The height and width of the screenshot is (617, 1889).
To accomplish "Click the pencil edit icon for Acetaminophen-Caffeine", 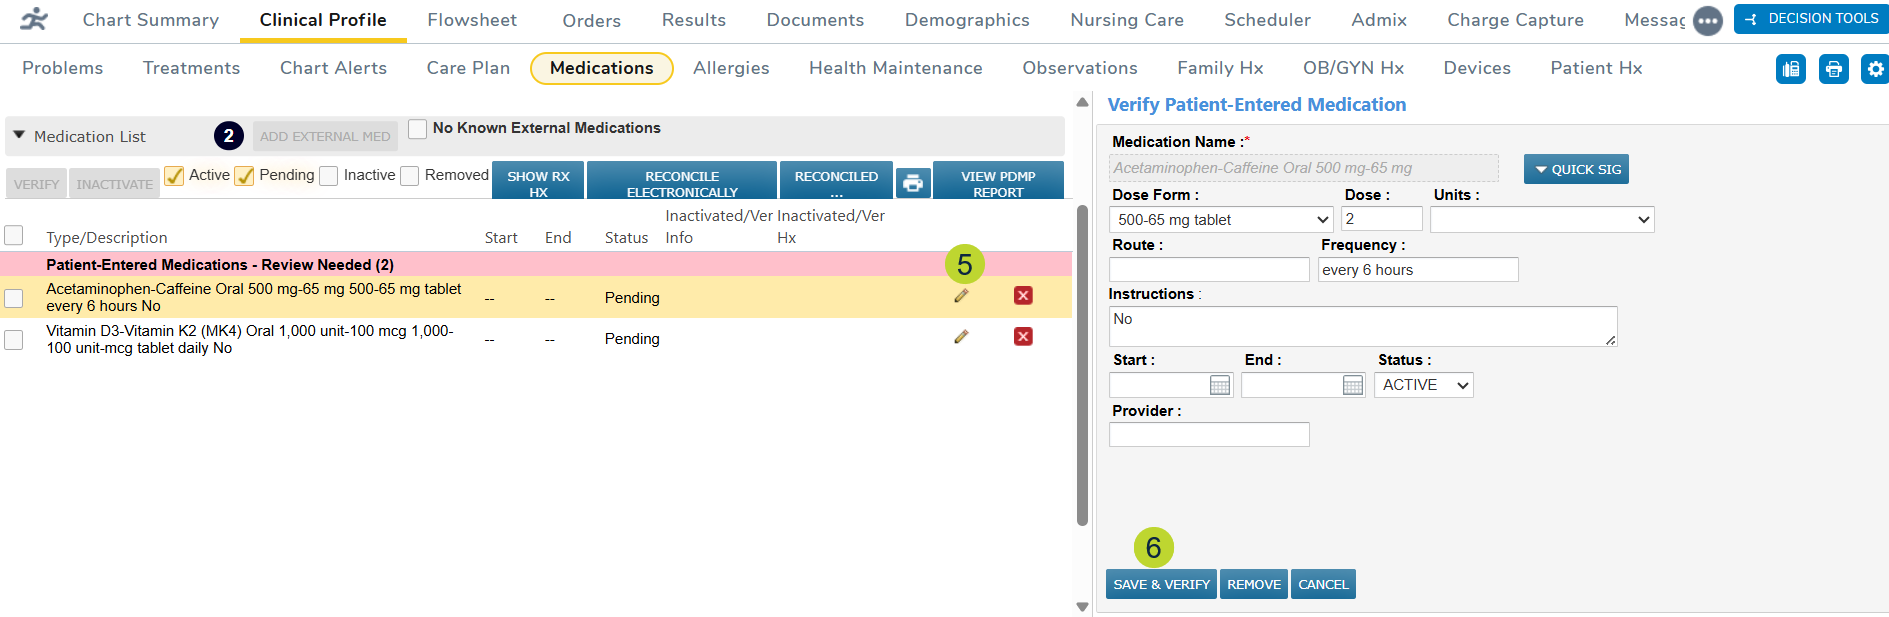I will 961,296.
